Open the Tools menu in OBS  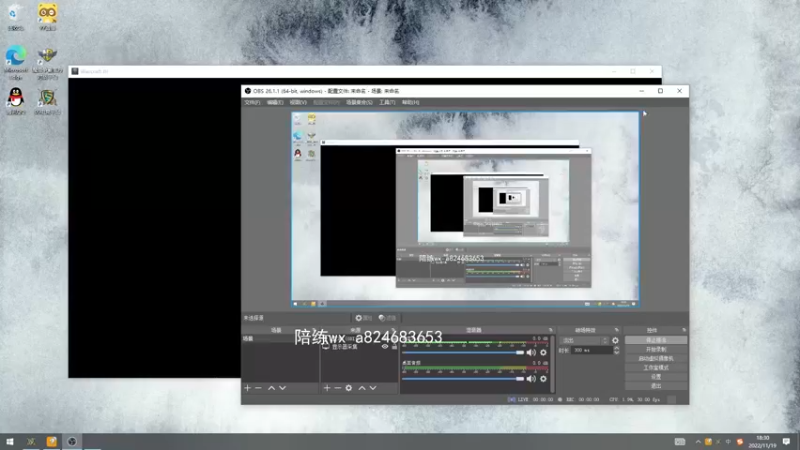pyautogui.click(x=387, y=103)
